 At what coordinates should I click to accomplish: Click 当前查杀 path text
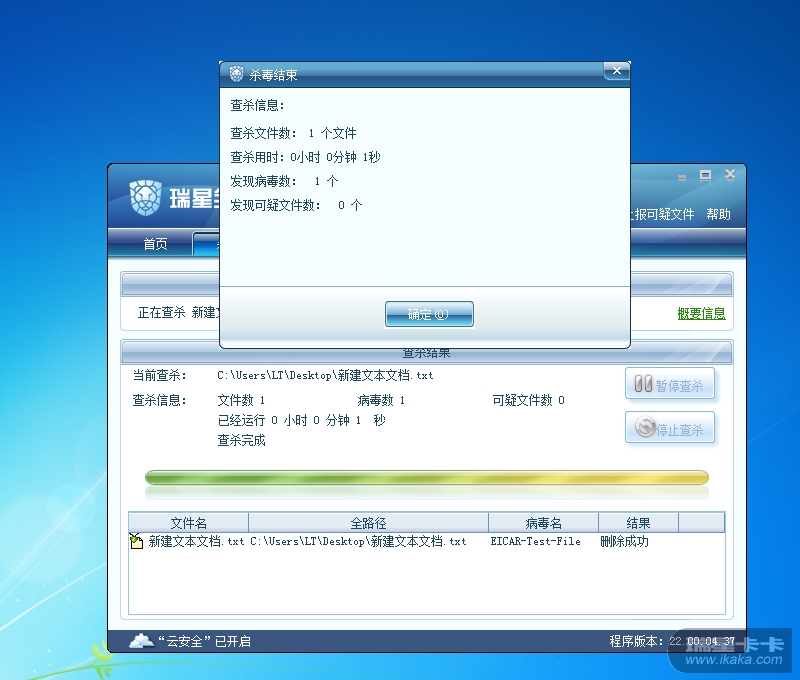click(x=325, y=375)
